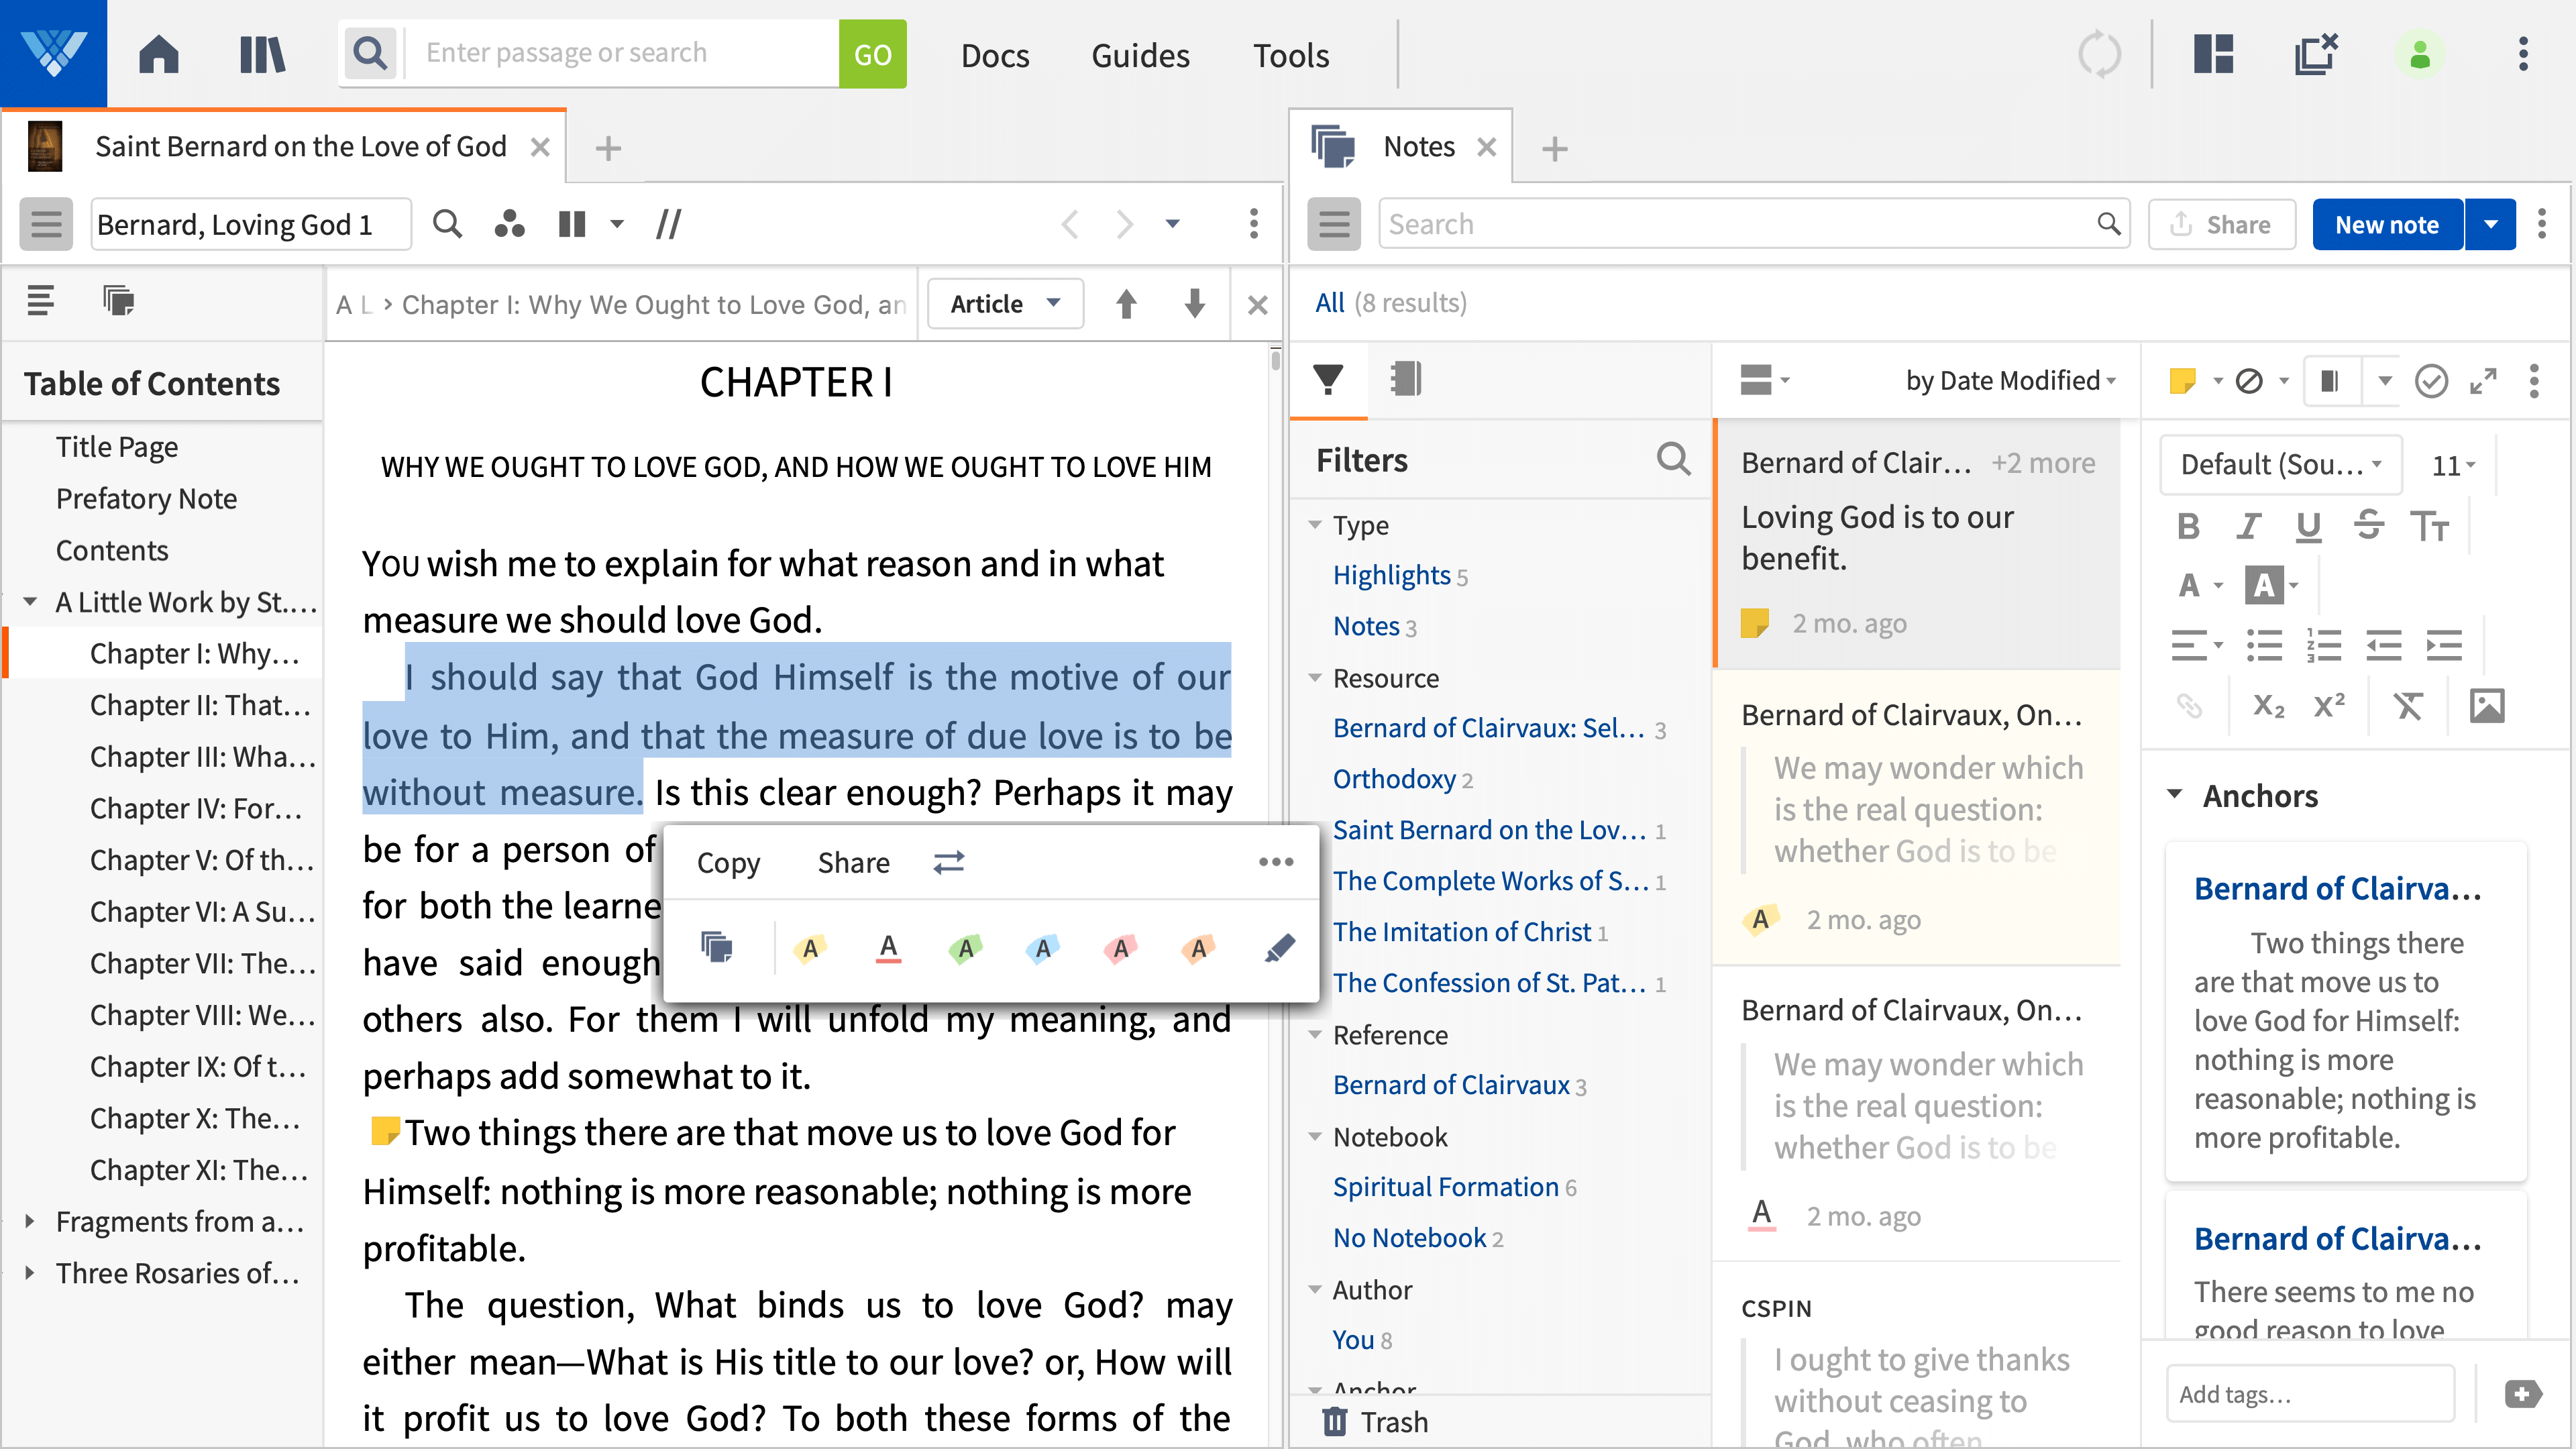Viewport: 2576px width, 1449px height.
Task: Open the Article navigation dropdown
Action: (x=1005, y=303)
